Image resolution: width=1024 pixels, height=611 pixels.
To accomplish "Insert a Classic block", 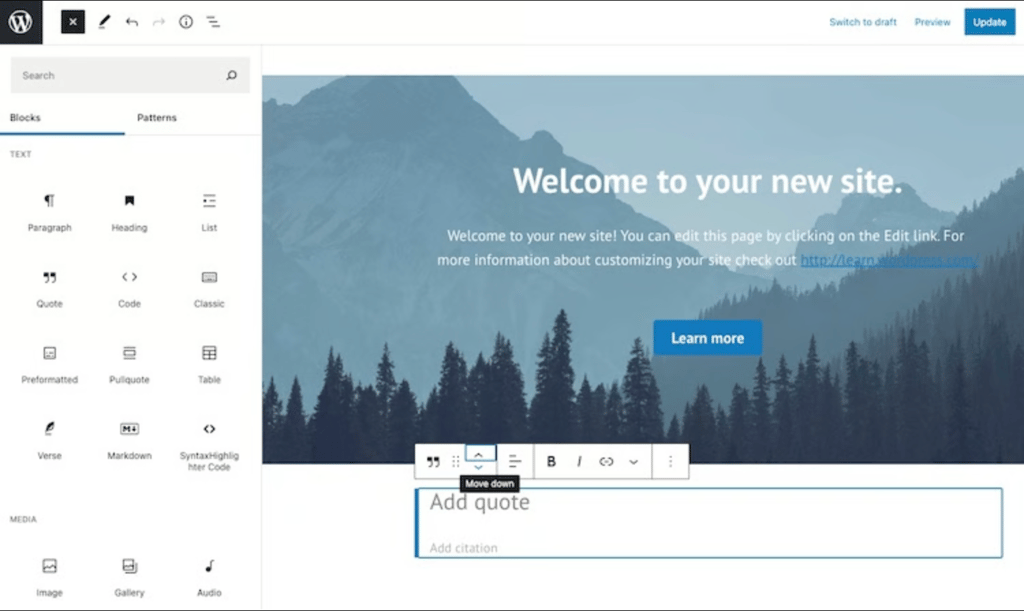I will [x=209, y=289].
